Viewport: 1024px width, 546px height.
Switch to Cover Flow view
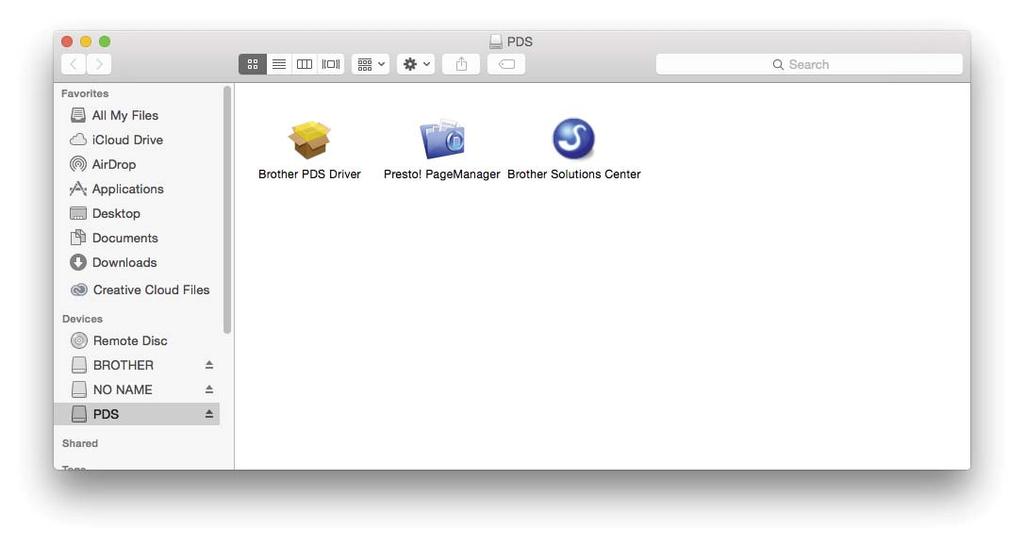tap(331, 64)
